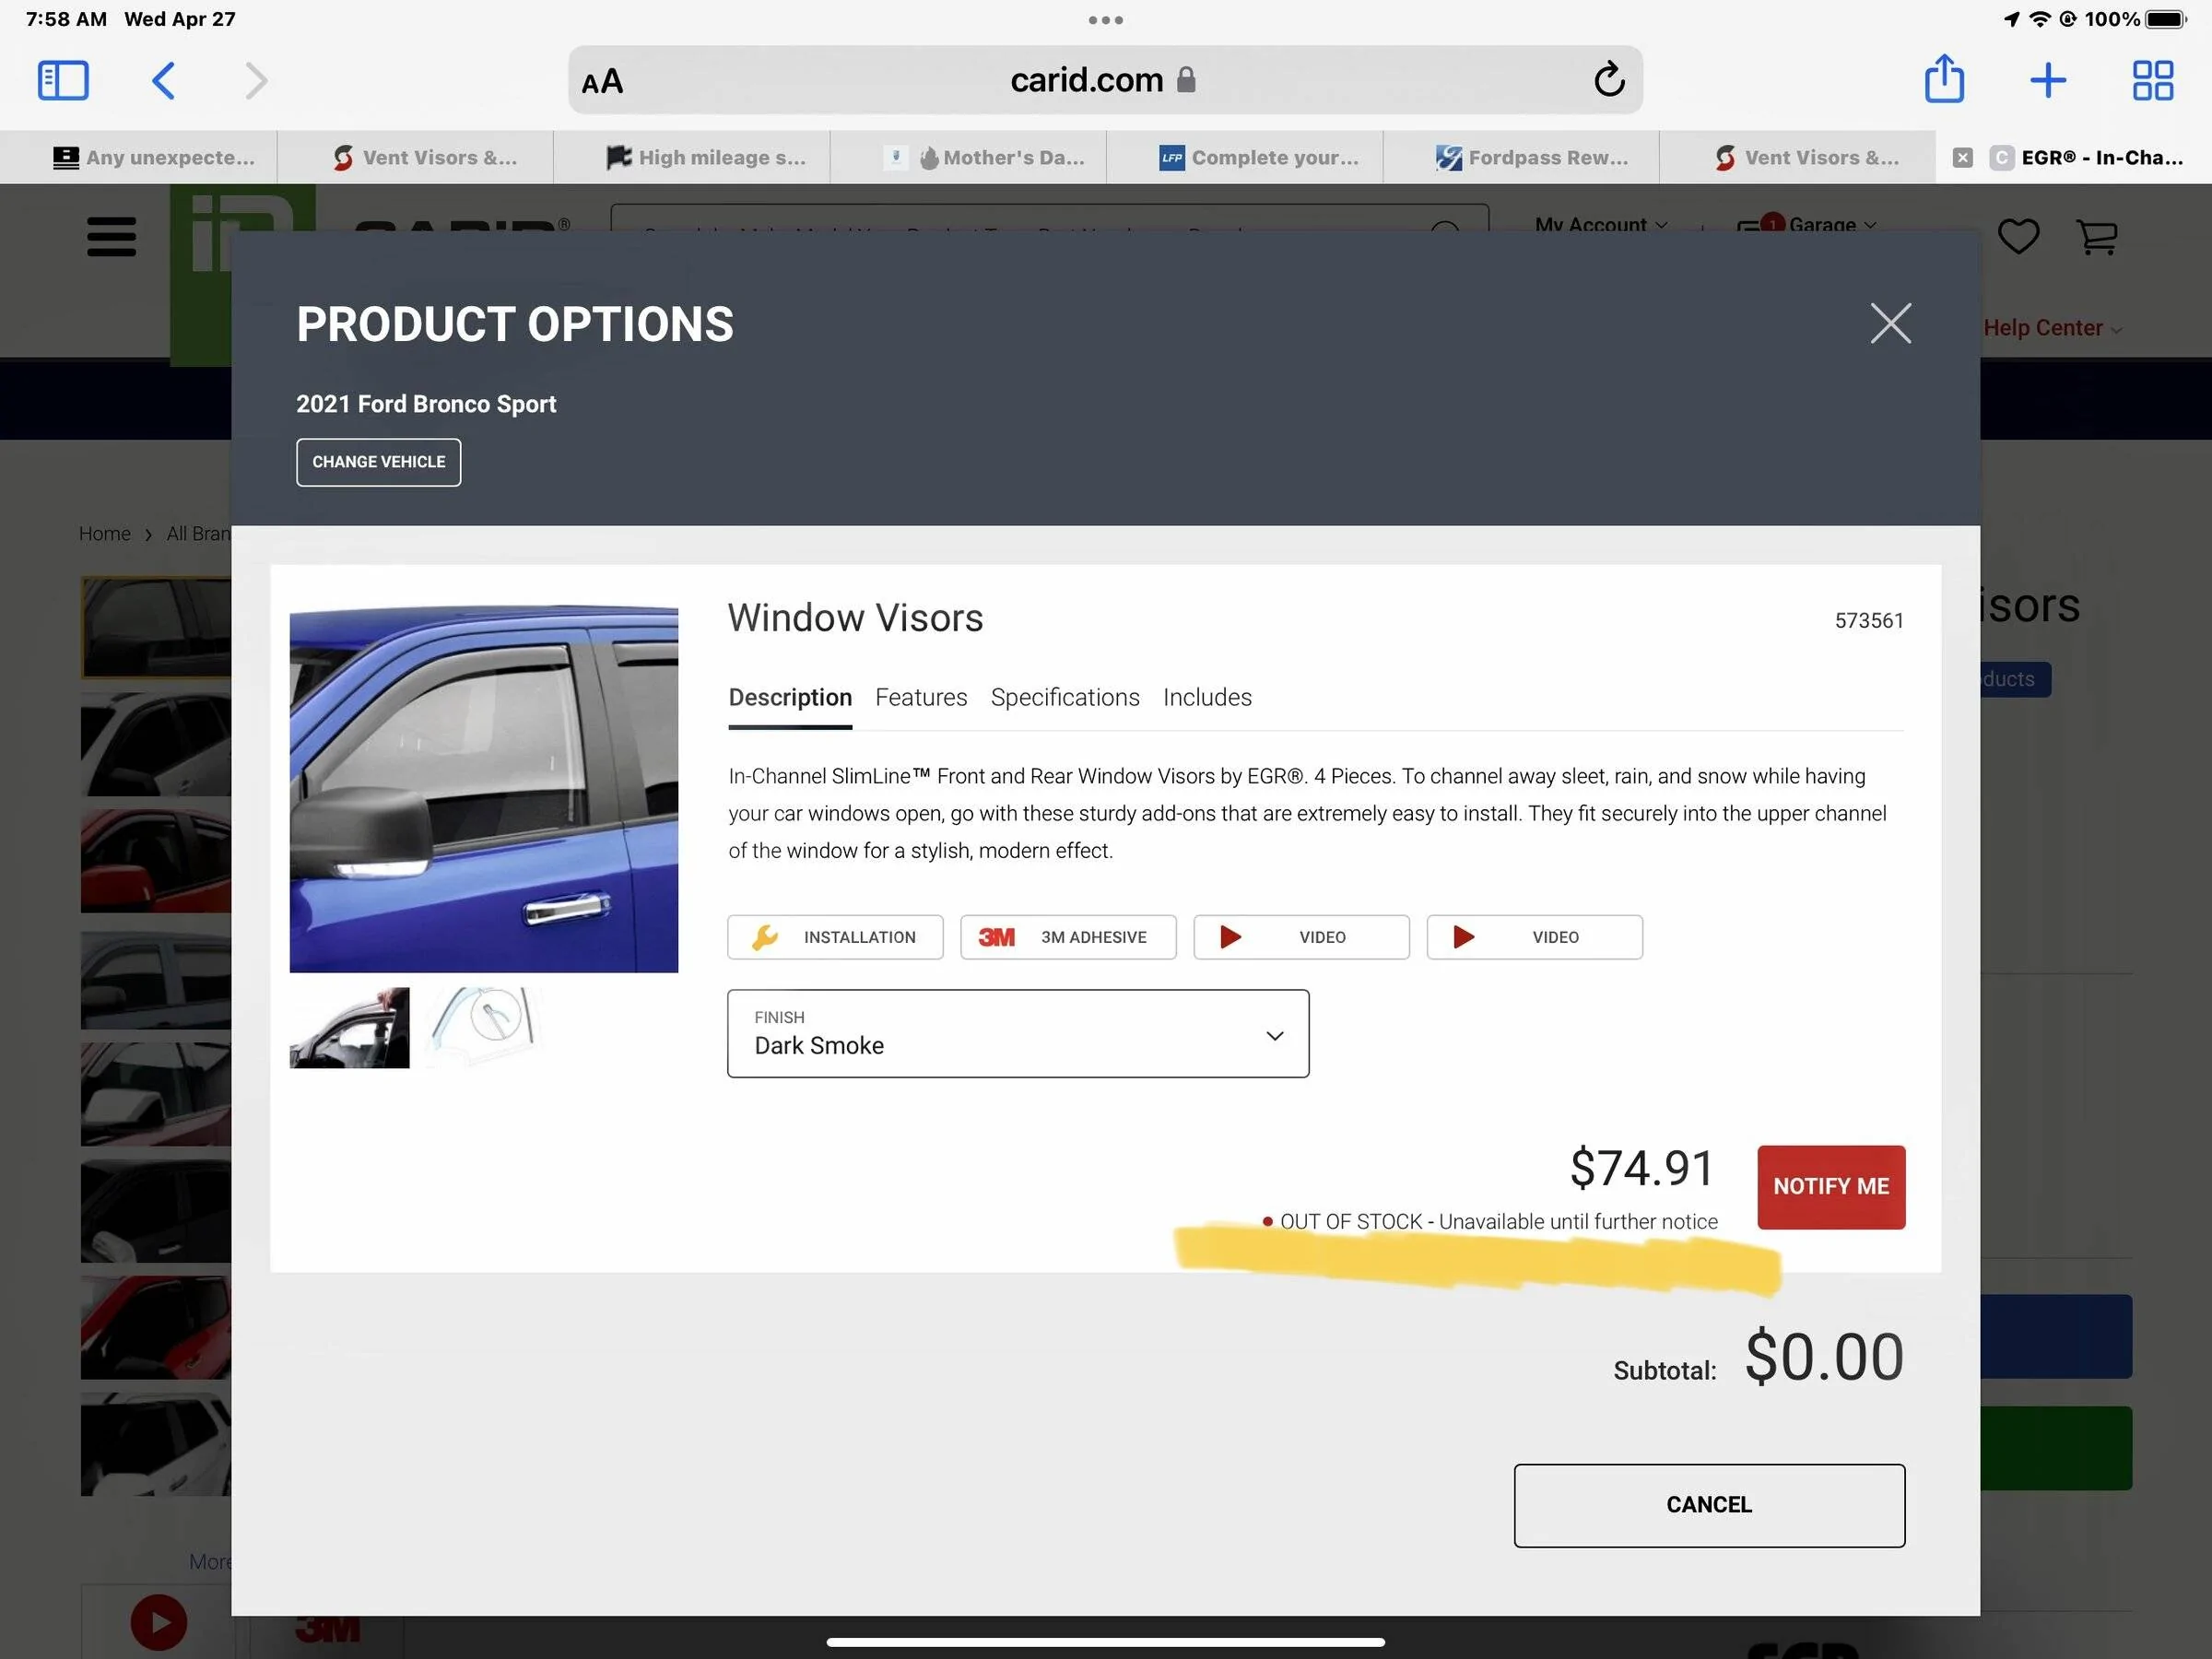Go back to the previous page
This screenshot has height=1659, width=2212.
click(x=164, y=80)
